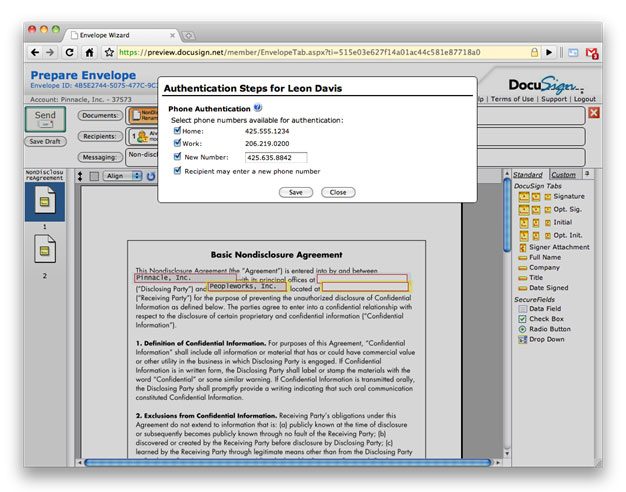Viewport: 626px width, 492px height.
Task: Select the small Opt. Init. icon
Action: [548, 236]
